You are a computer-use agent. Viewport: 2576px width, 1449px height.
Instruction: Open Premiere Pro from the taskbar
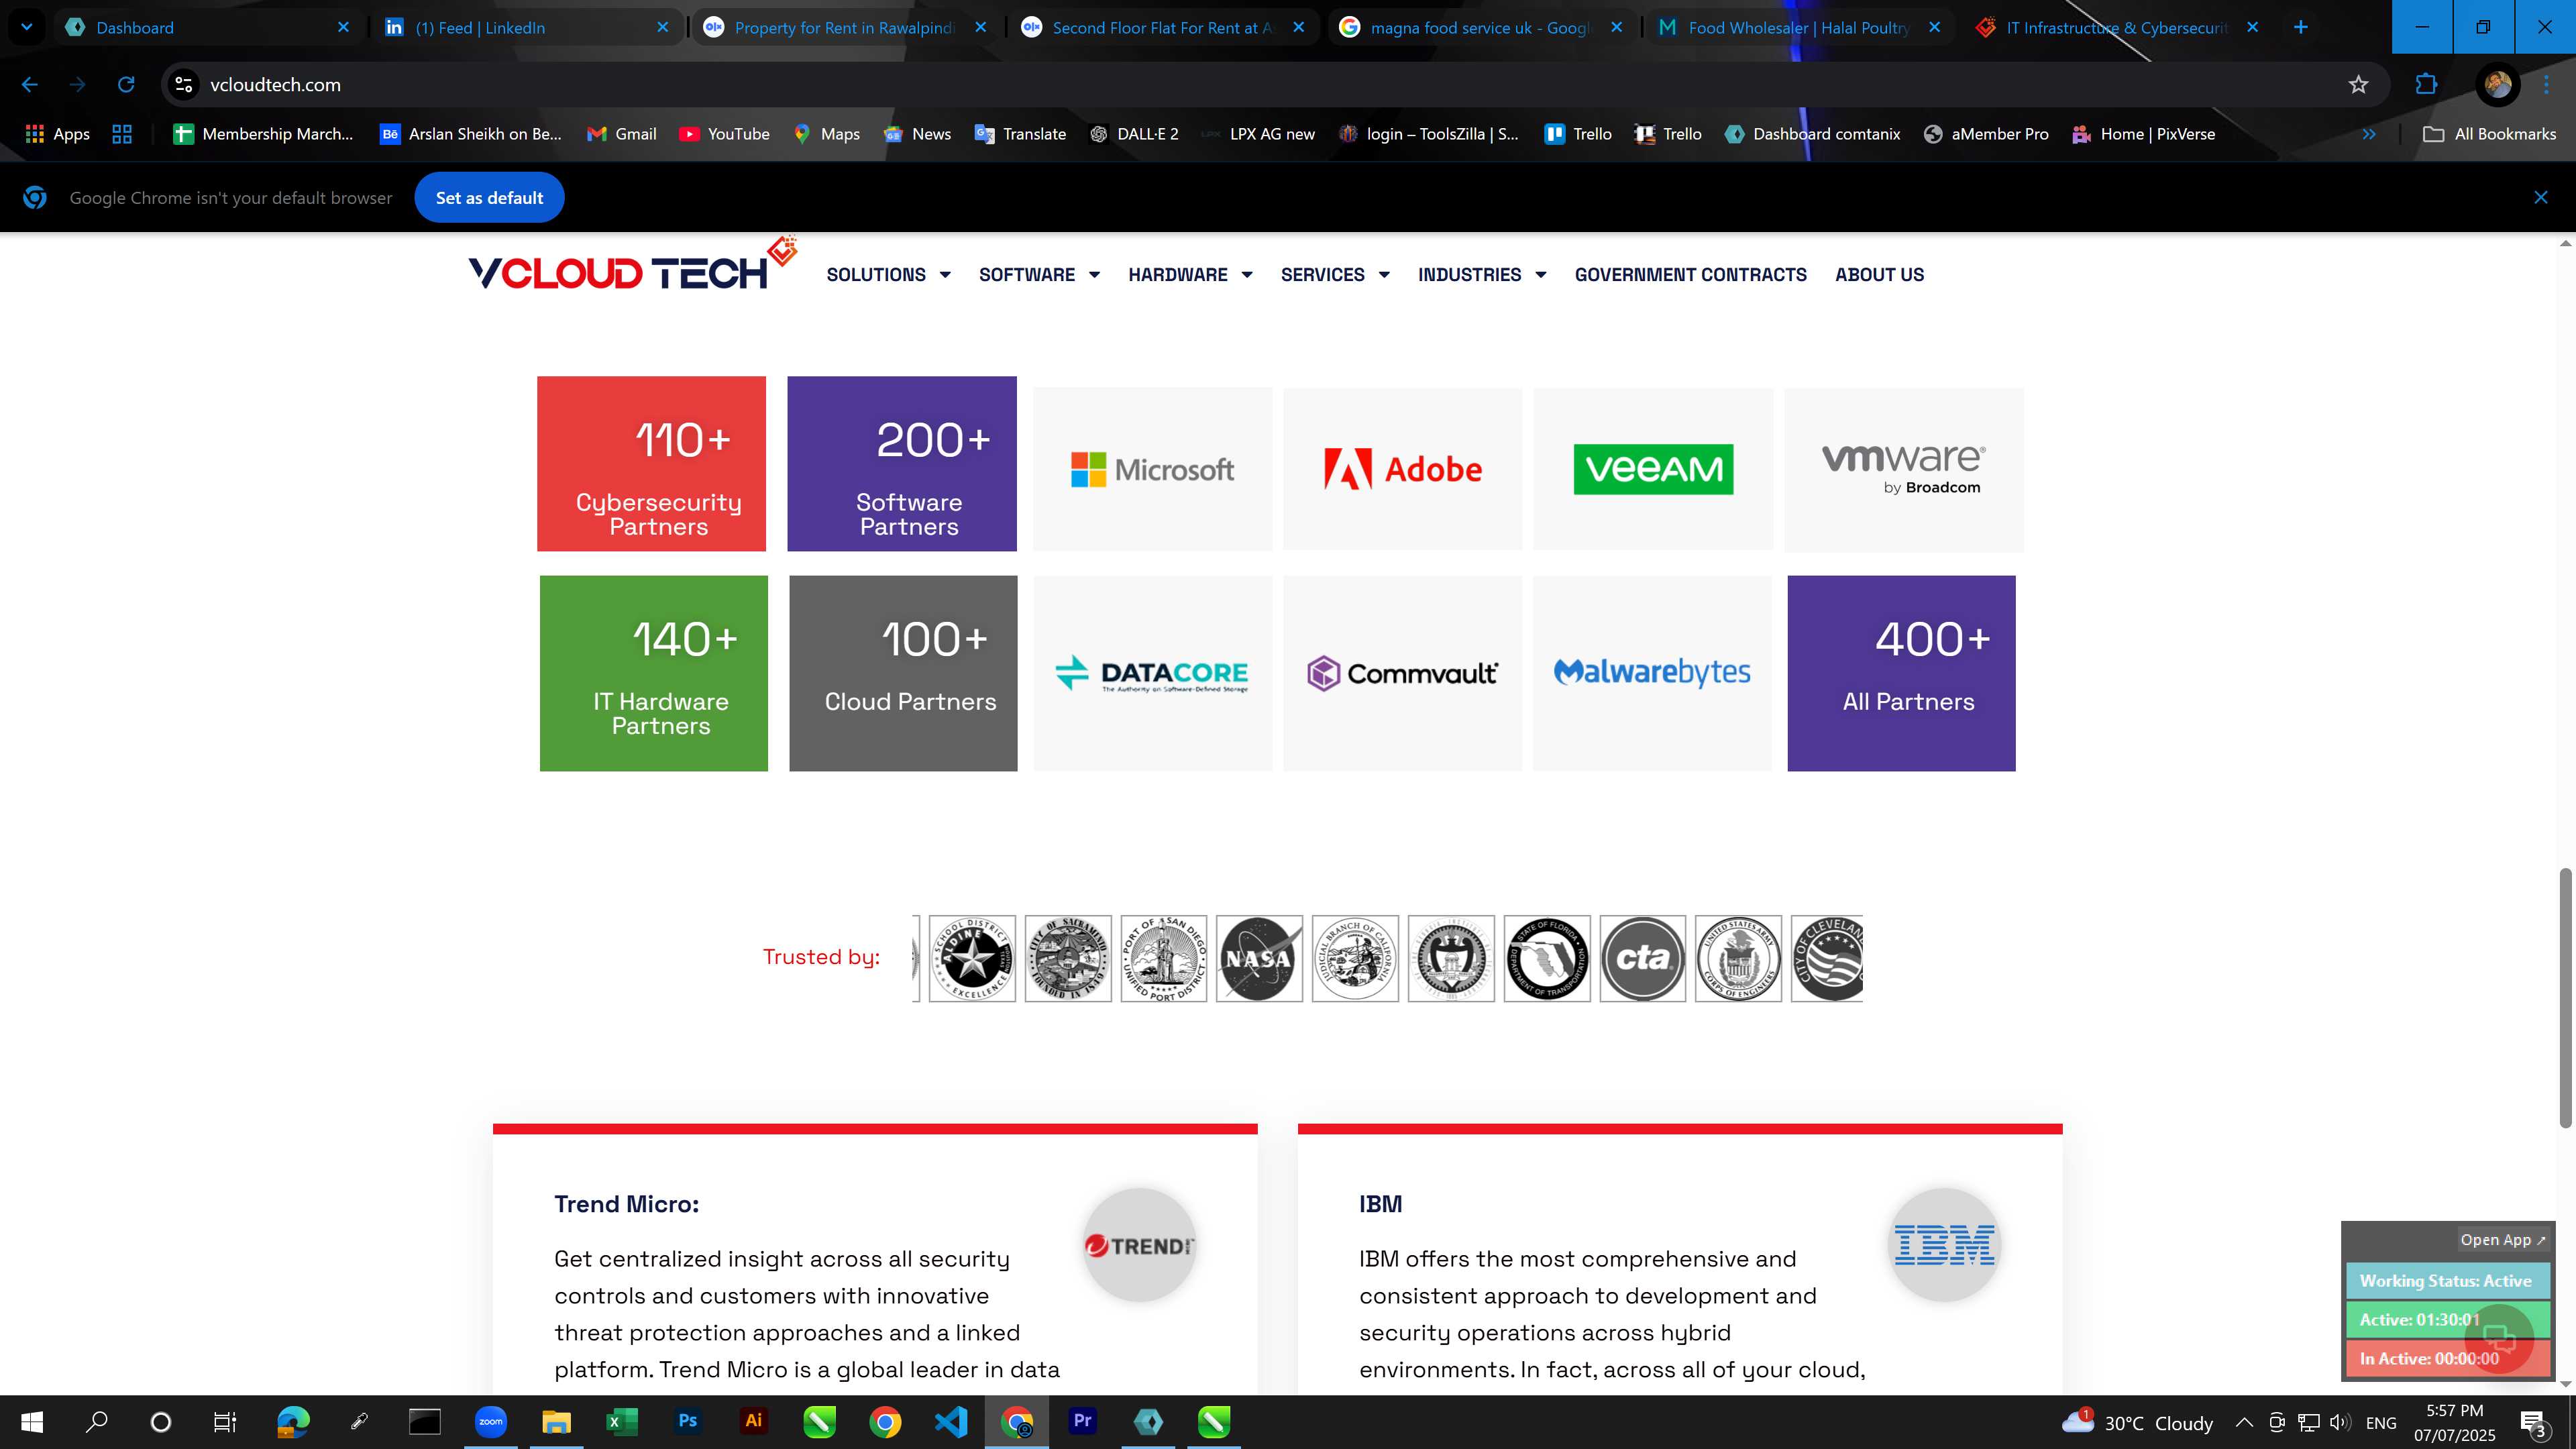click(x=1082, y=1421)
